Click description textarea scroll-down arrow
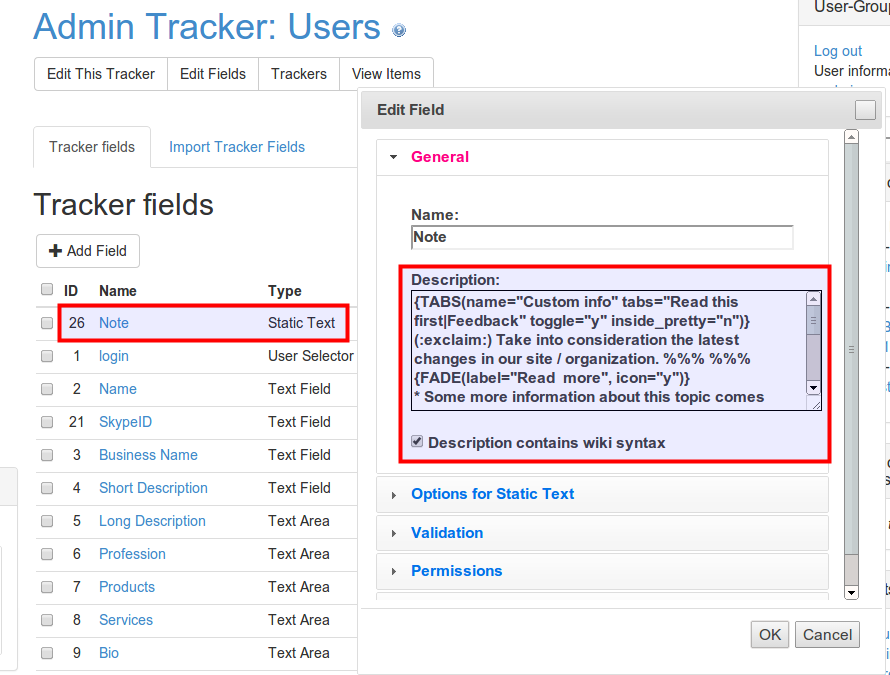Screen dimensions: 890x675 pyautogui.click(x=813, y=387)
